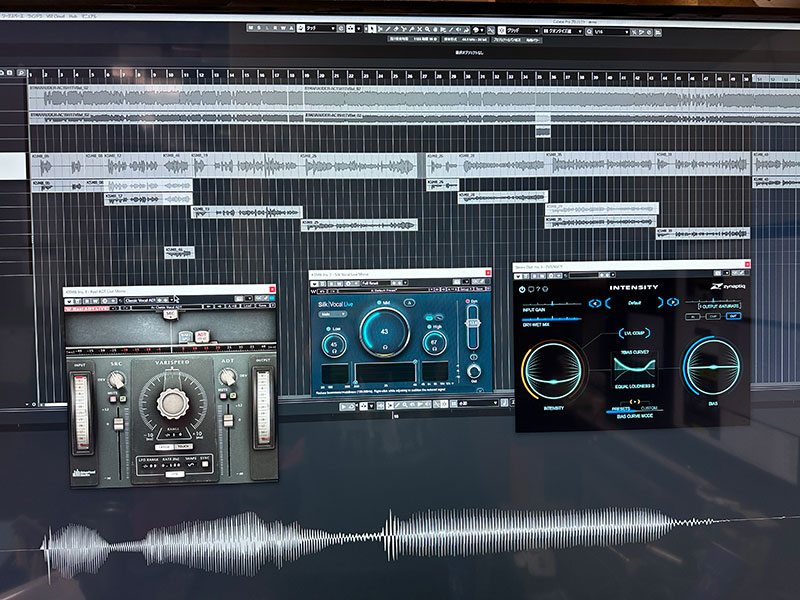Open the question mark help in Intensity
Image resolution: width=800 pixels, height=600 pixels.
538,289
